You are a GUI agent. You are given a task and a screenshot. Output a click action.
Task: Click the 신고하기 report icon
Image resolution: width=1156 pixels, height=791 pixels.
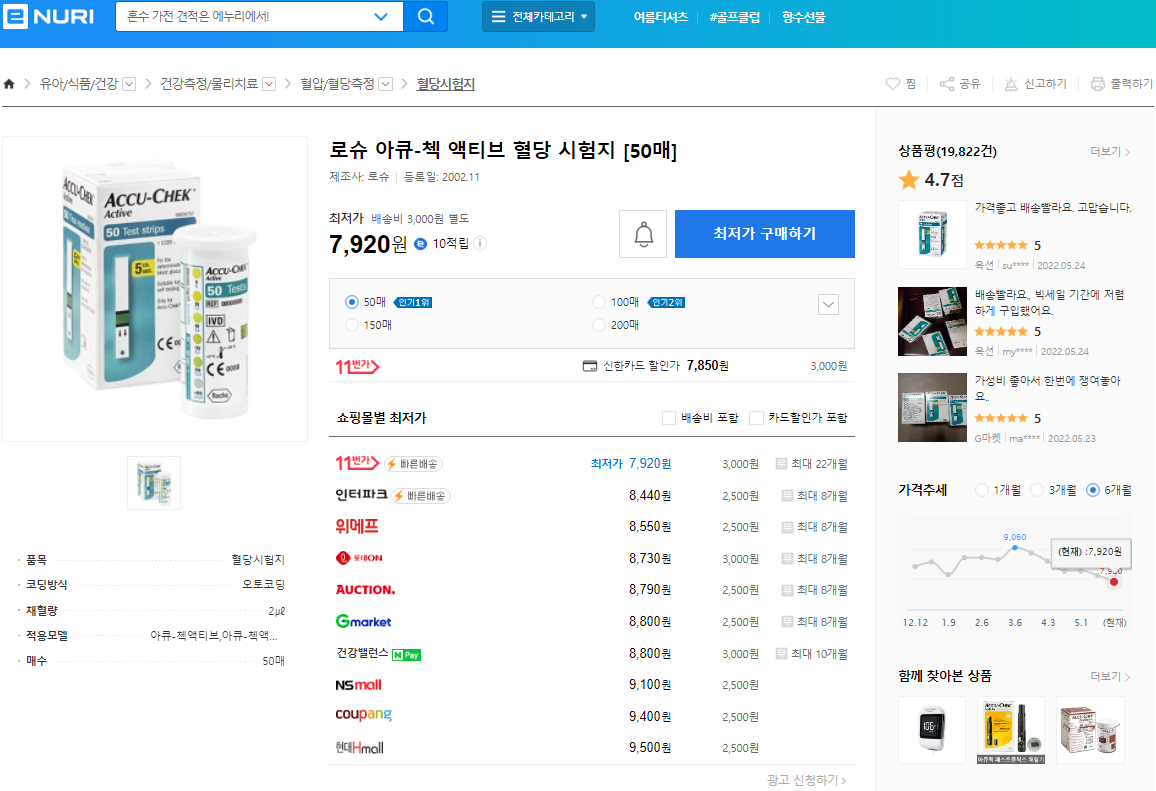click(x=1011, y=84)
